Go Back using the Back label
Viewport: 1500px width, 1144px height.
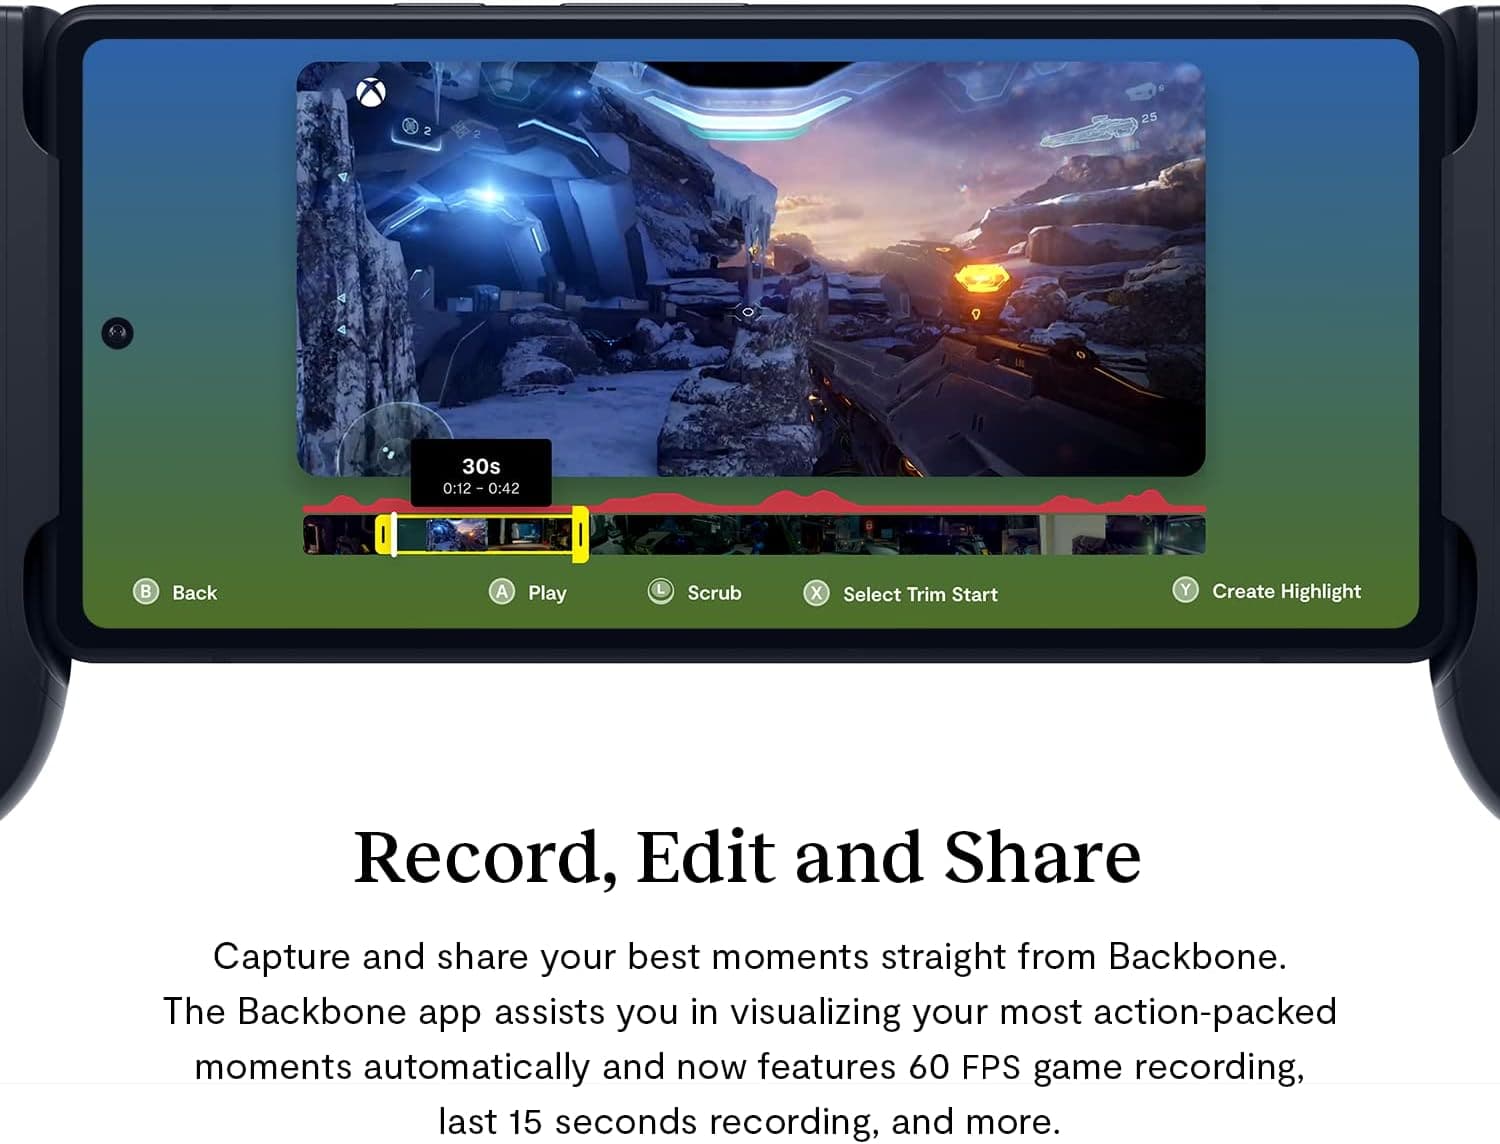click(194, 592)
